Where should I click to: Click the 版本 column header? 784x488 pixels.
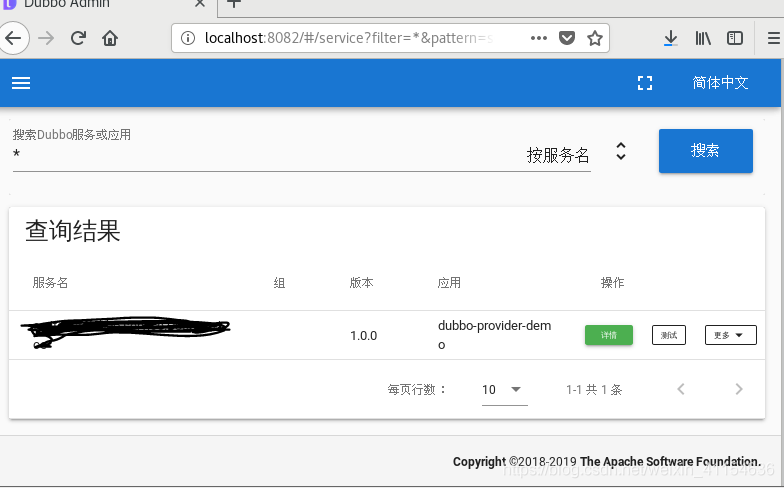point(361,283)
